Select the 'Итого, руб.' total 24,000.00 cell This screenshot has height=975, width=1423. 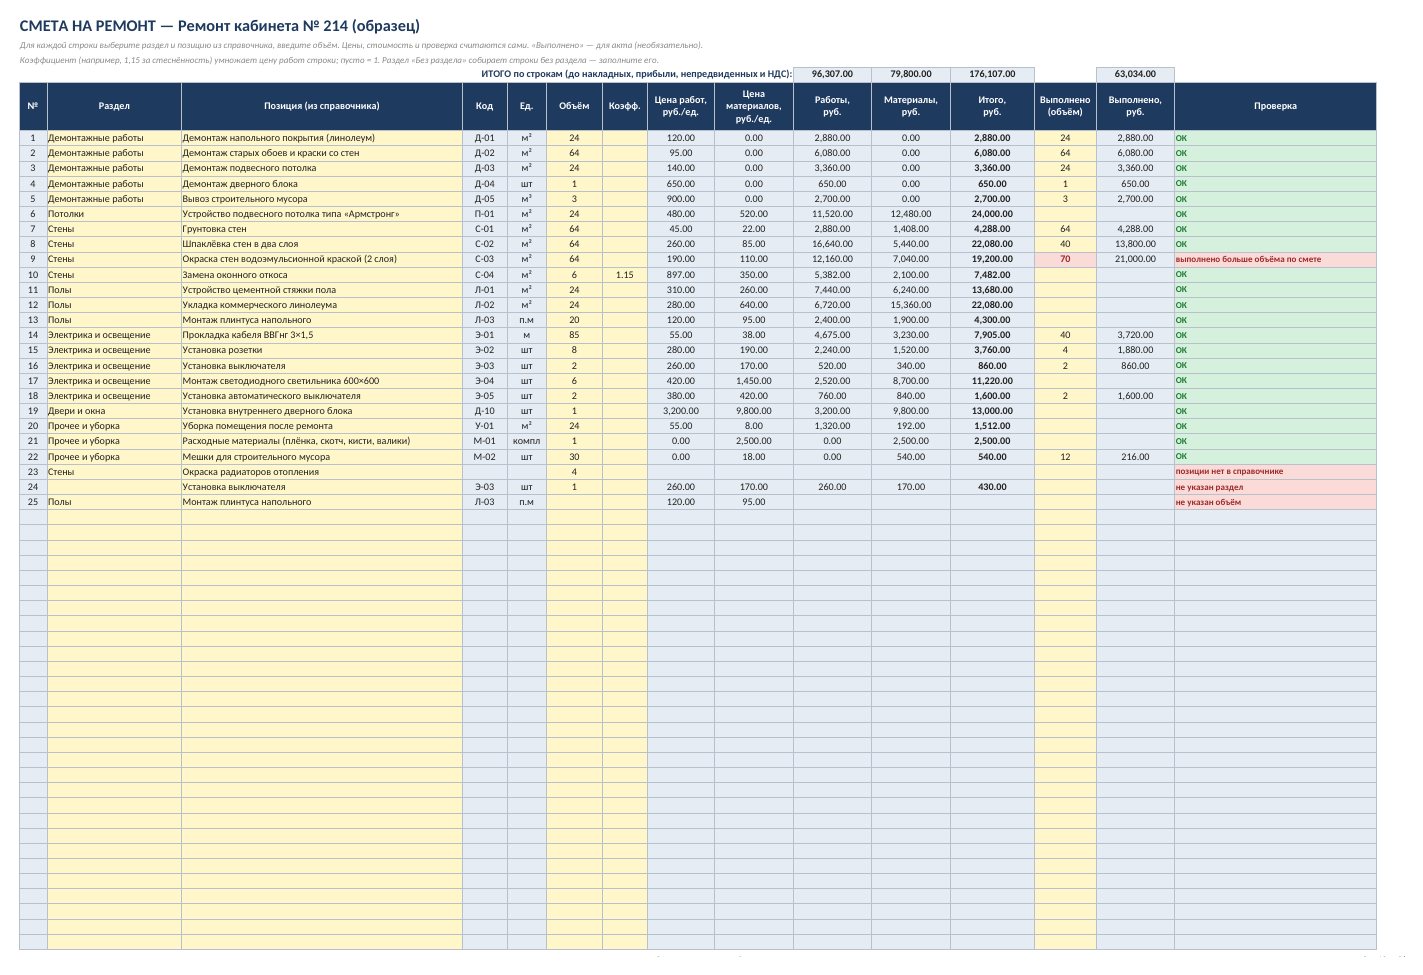pyautogui.click(x=992, y=214)
